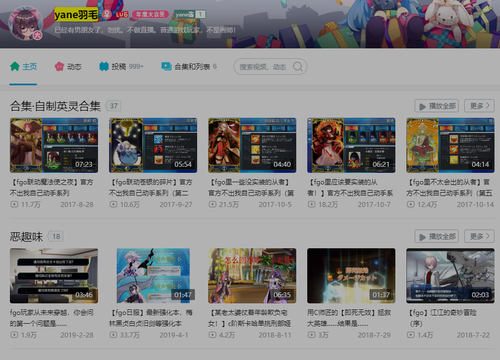The image size is (500, 360).
Task: Click the green home icon
Action: [x=15, y=66]
